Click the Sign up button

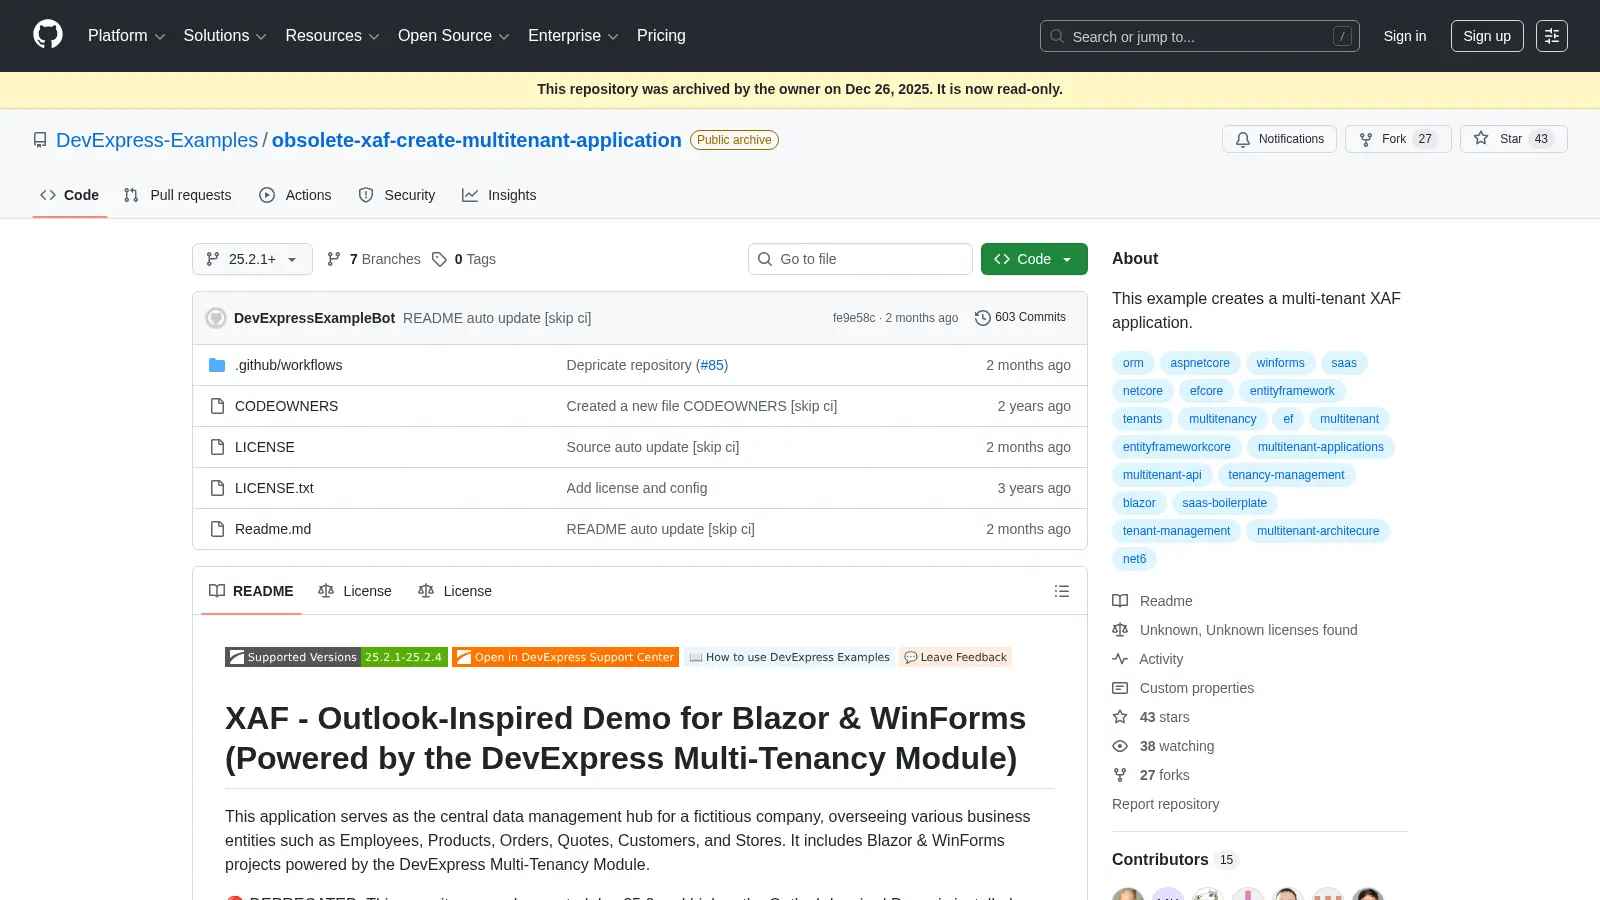point(1487,36)
